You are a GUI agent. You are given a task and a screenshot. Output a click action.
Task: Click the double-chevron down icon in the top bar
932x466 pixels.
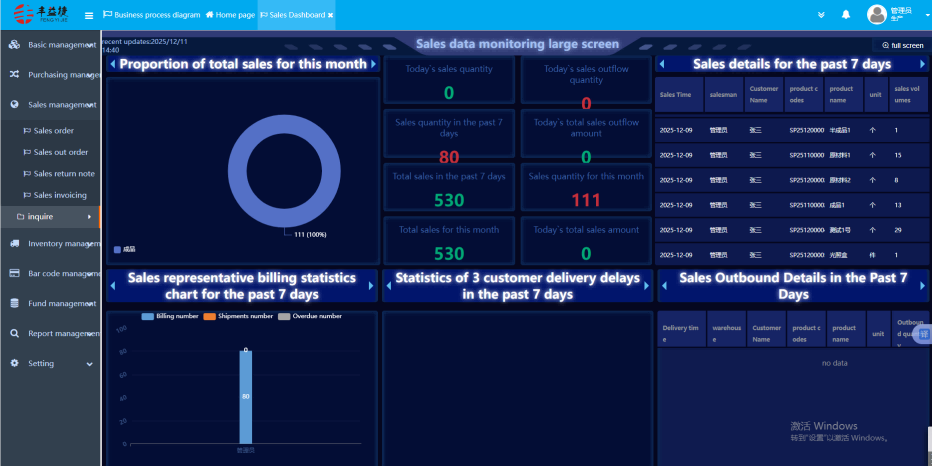coord(821,15)
